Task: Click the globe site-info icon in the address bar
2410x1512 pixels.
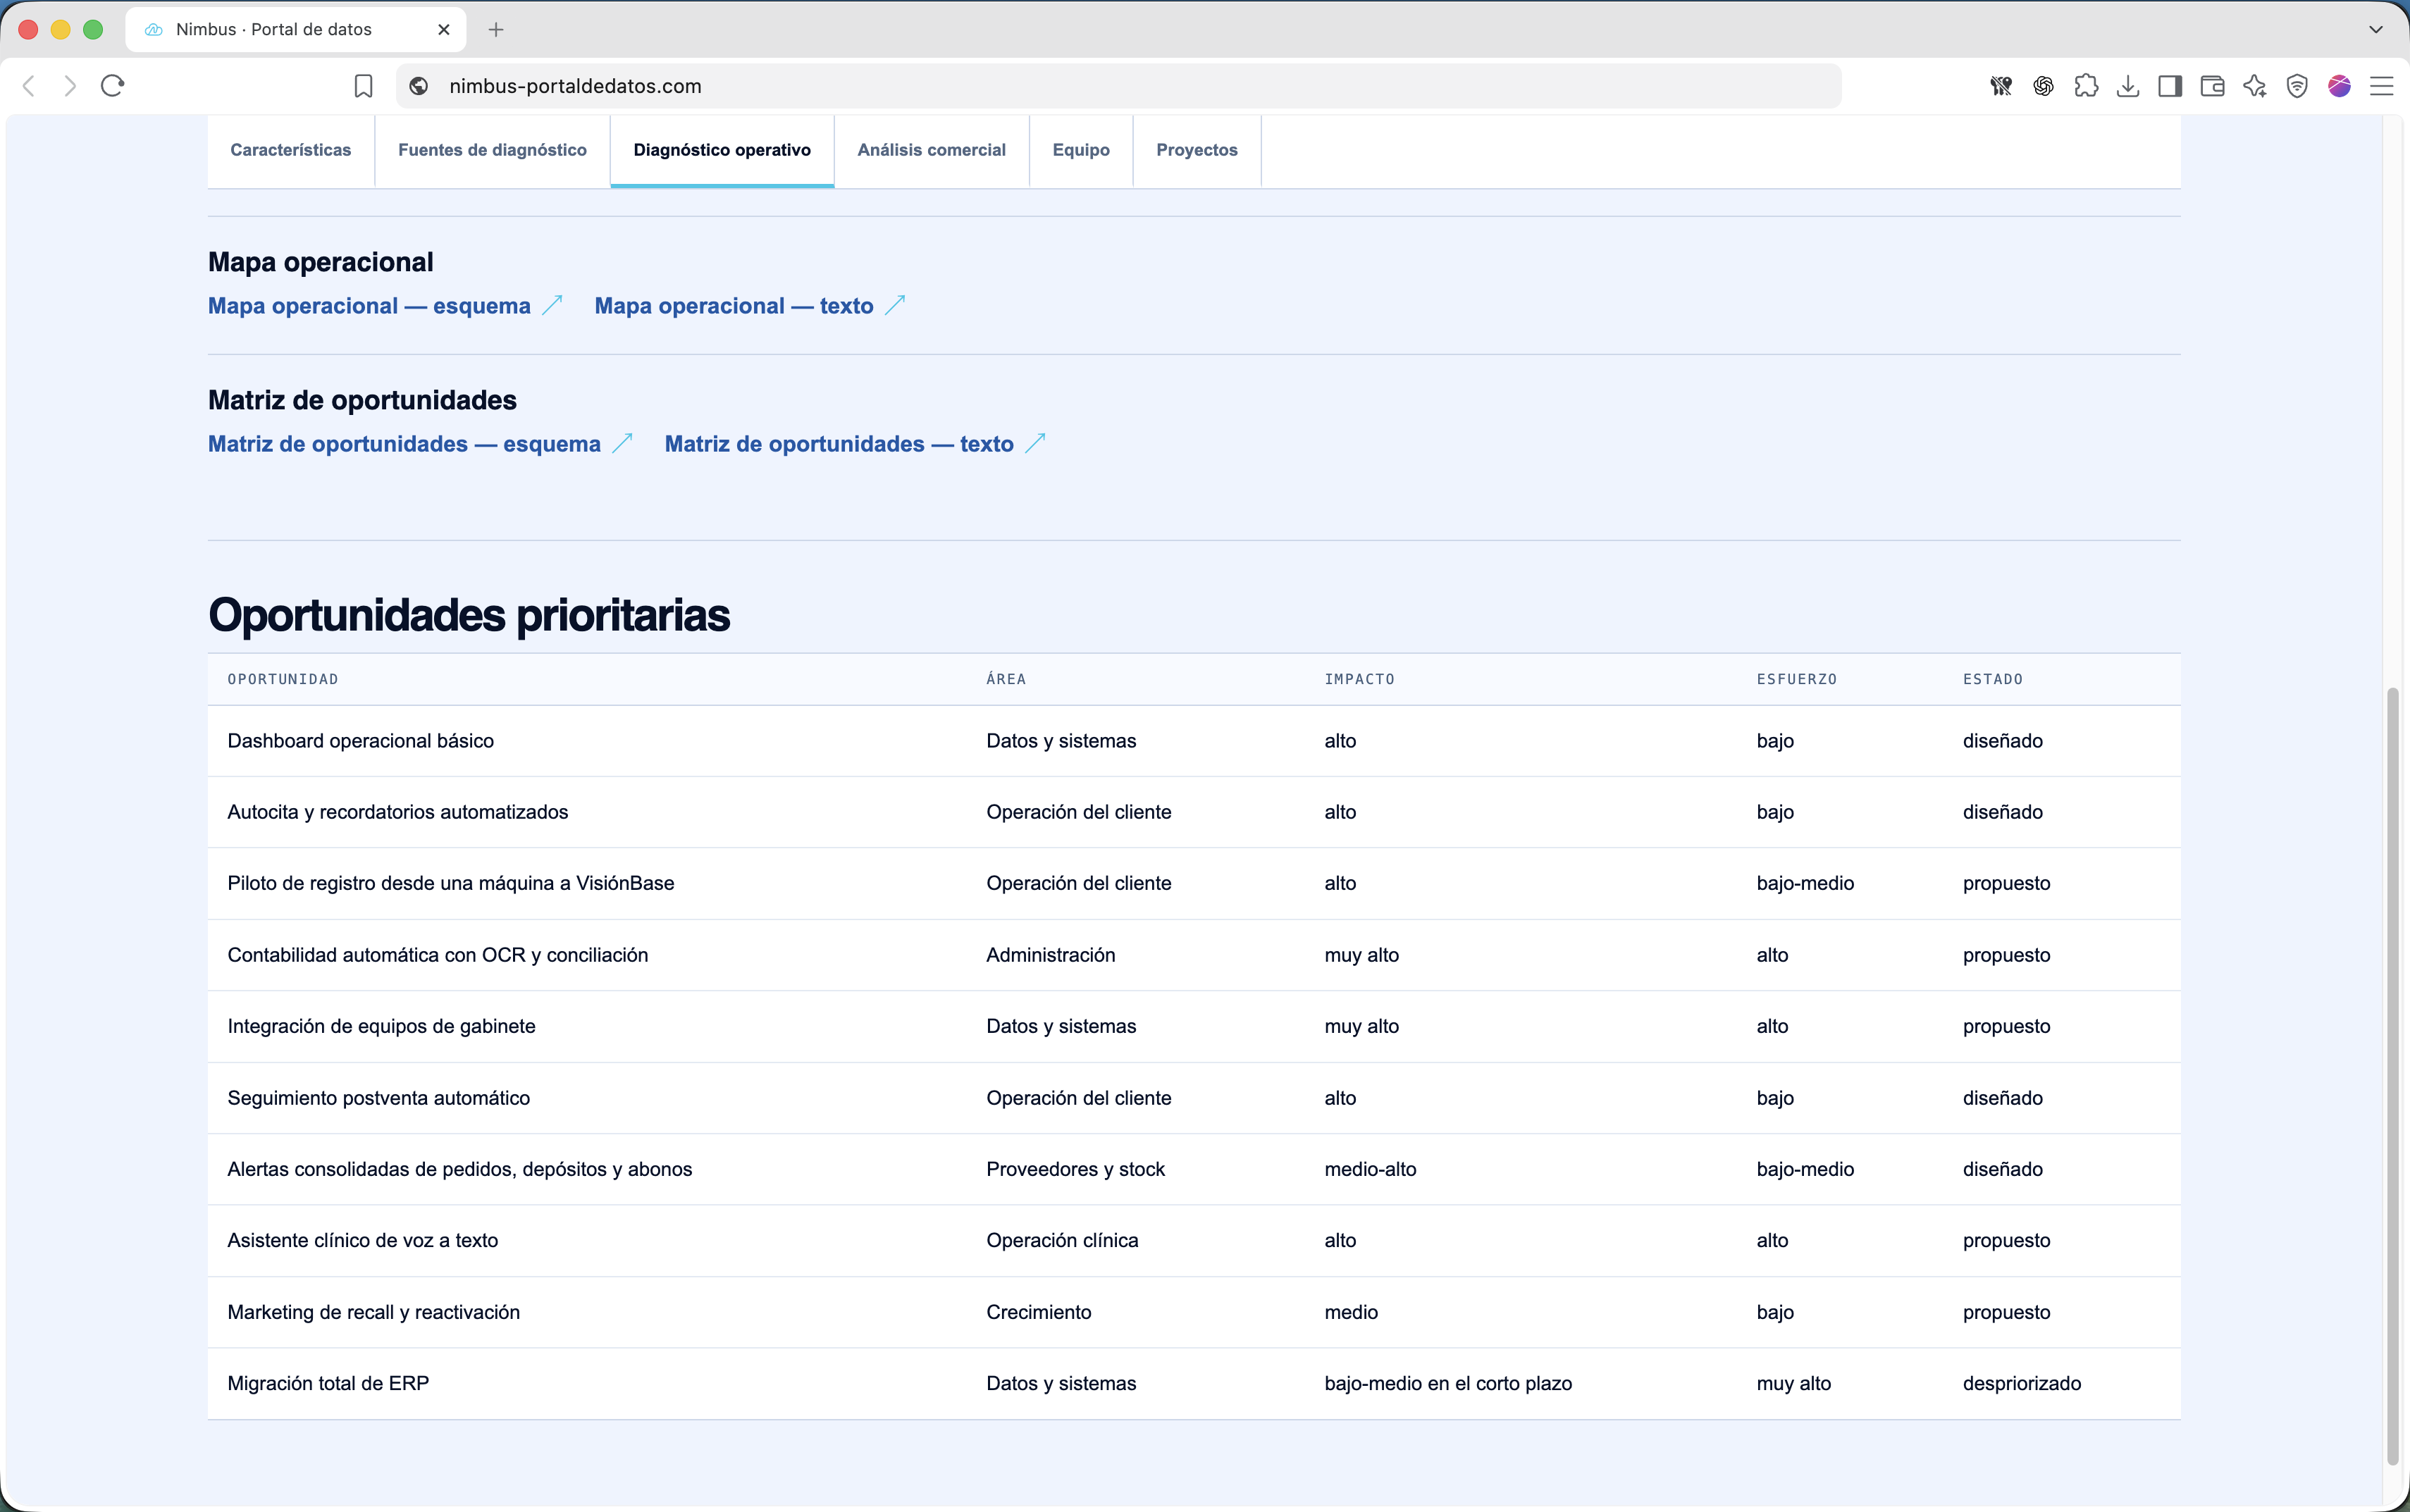Action: point(420,86)
